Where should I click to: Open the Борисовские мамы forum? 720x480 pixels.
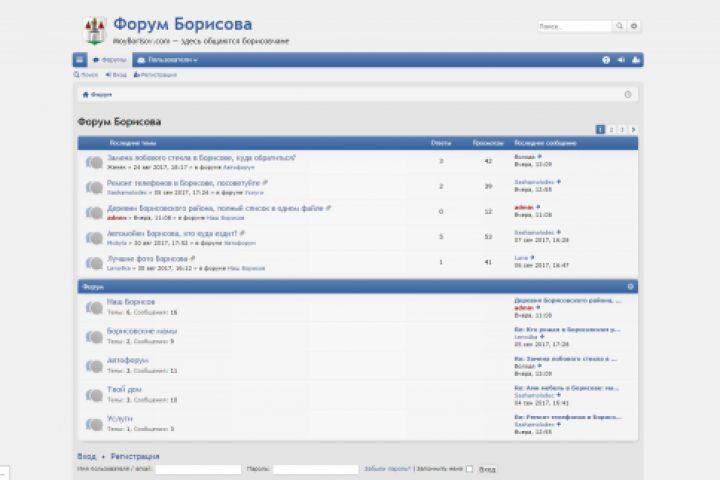pos(142,331)
